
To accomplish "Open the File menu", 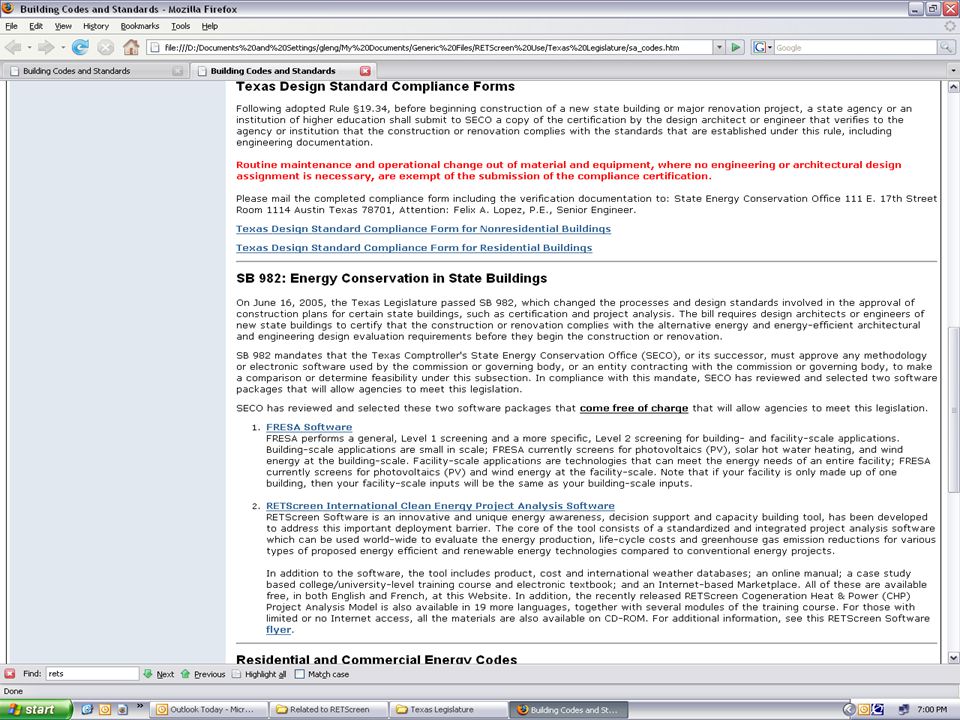I will coord(12,26).
